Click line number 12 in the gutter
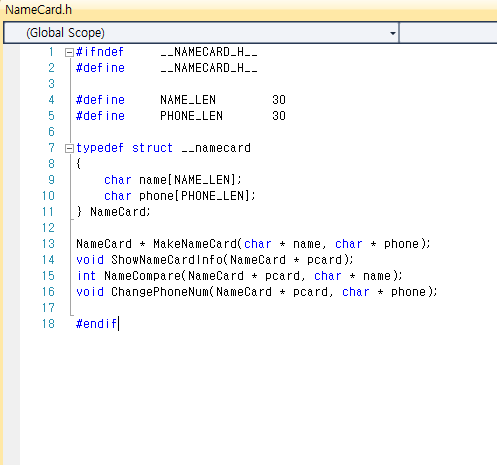This screenshot has height=465, width=497. [48, 228]
